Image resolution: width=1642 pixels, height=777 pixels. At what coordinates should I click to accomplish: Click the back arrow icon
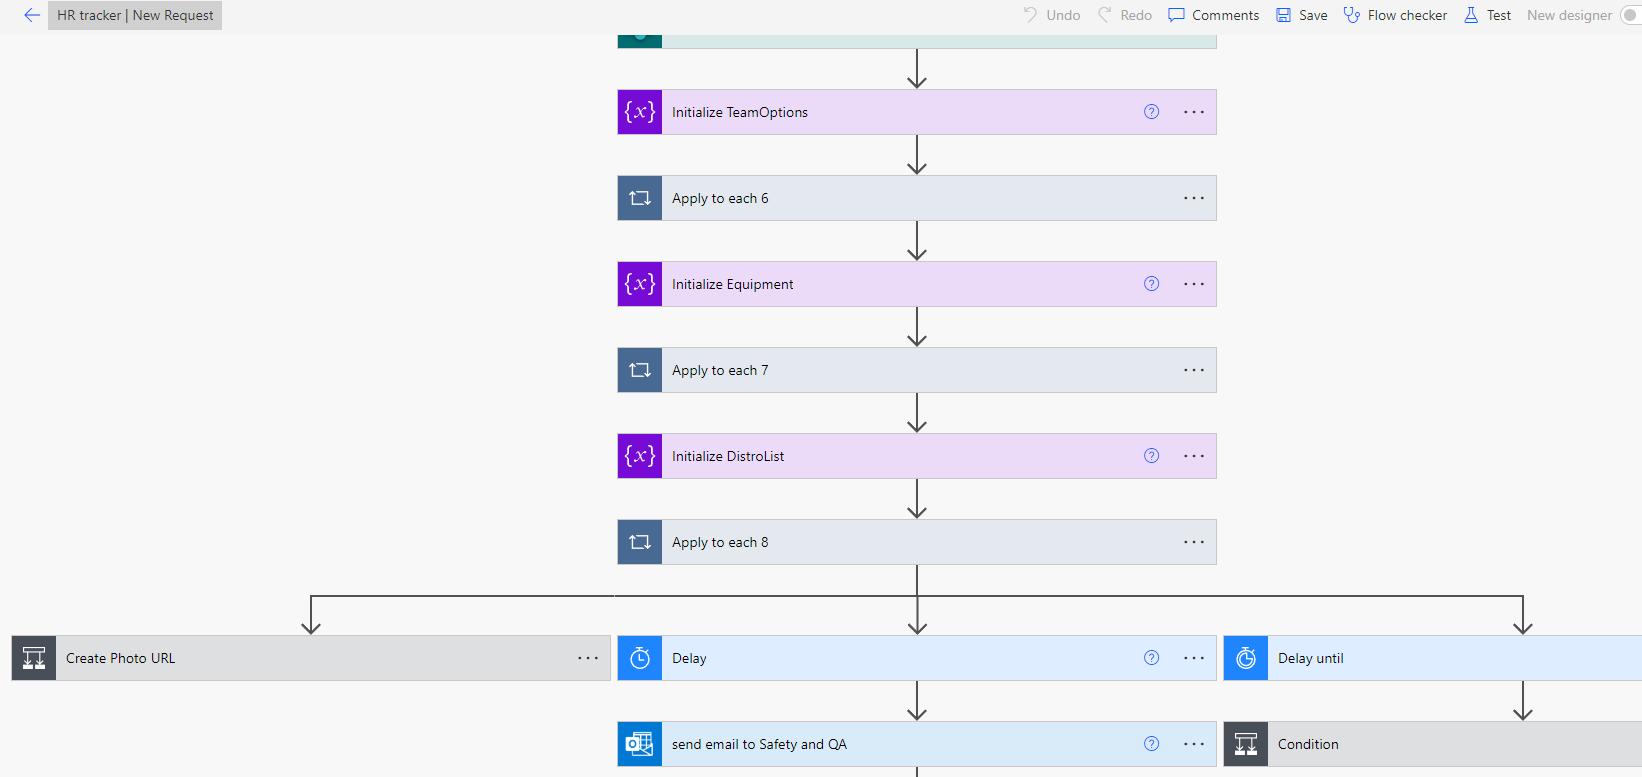coord(32,15)
